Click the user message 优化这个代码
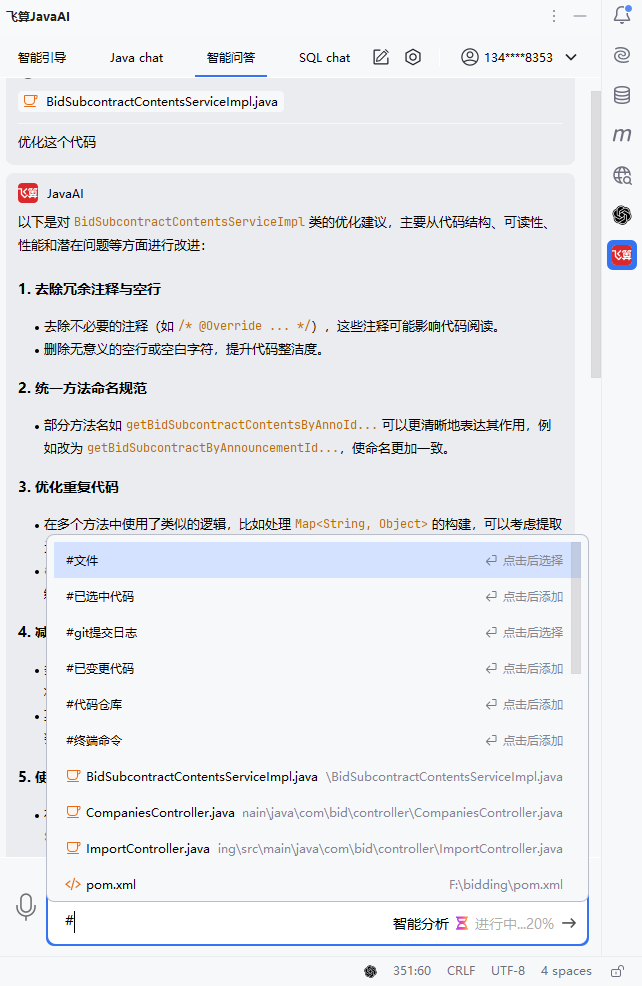This screenshot has height=986, width=642. coord(57,142)
